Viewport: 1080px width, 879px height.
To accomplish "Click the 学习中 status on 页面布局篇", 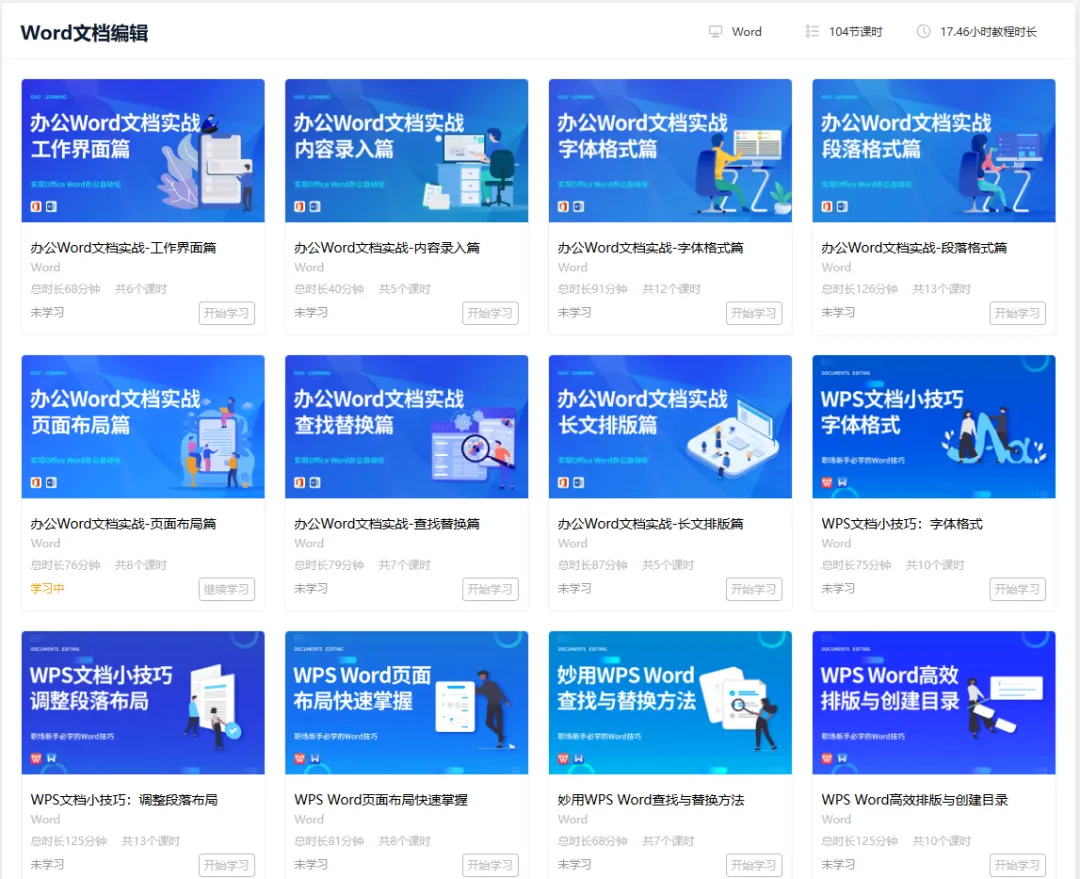I will click(48, 588).
